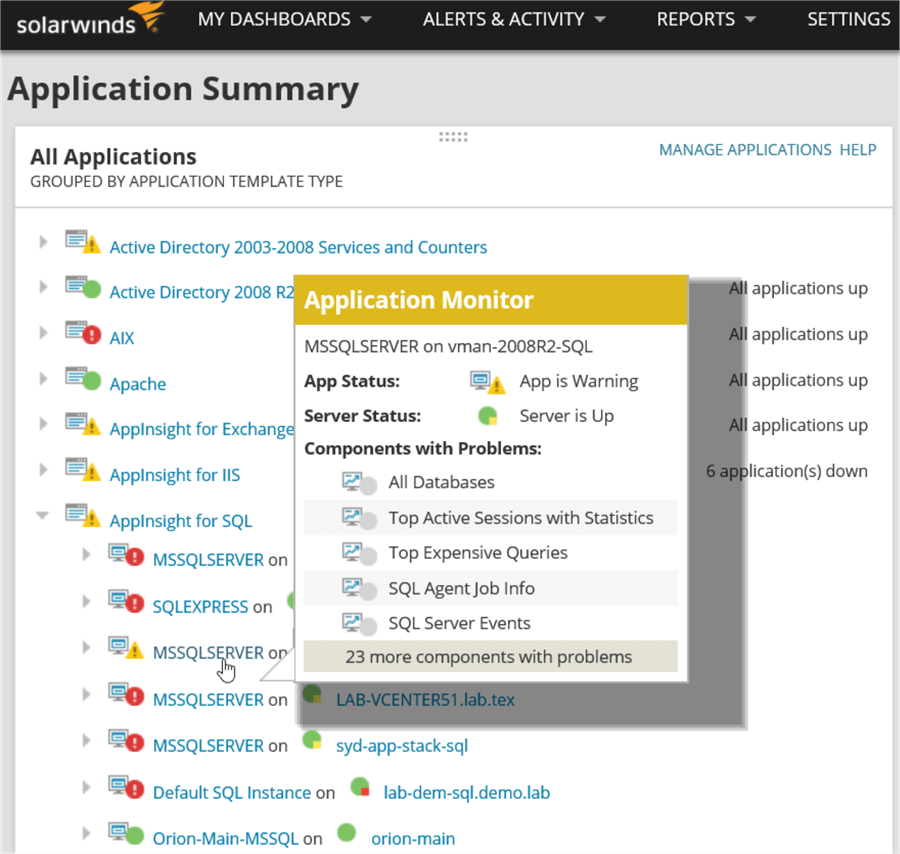Click the green up icon for Active Directory 2008 R2
900x854 pixels.
click(83, 286)
